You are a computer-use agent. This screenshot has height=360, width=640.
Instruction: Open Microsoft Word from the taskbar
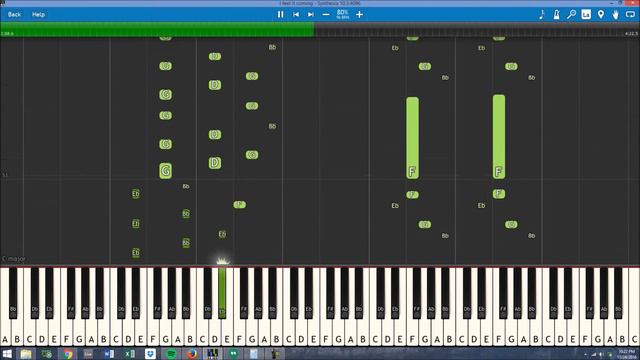[x=109, y=354]
